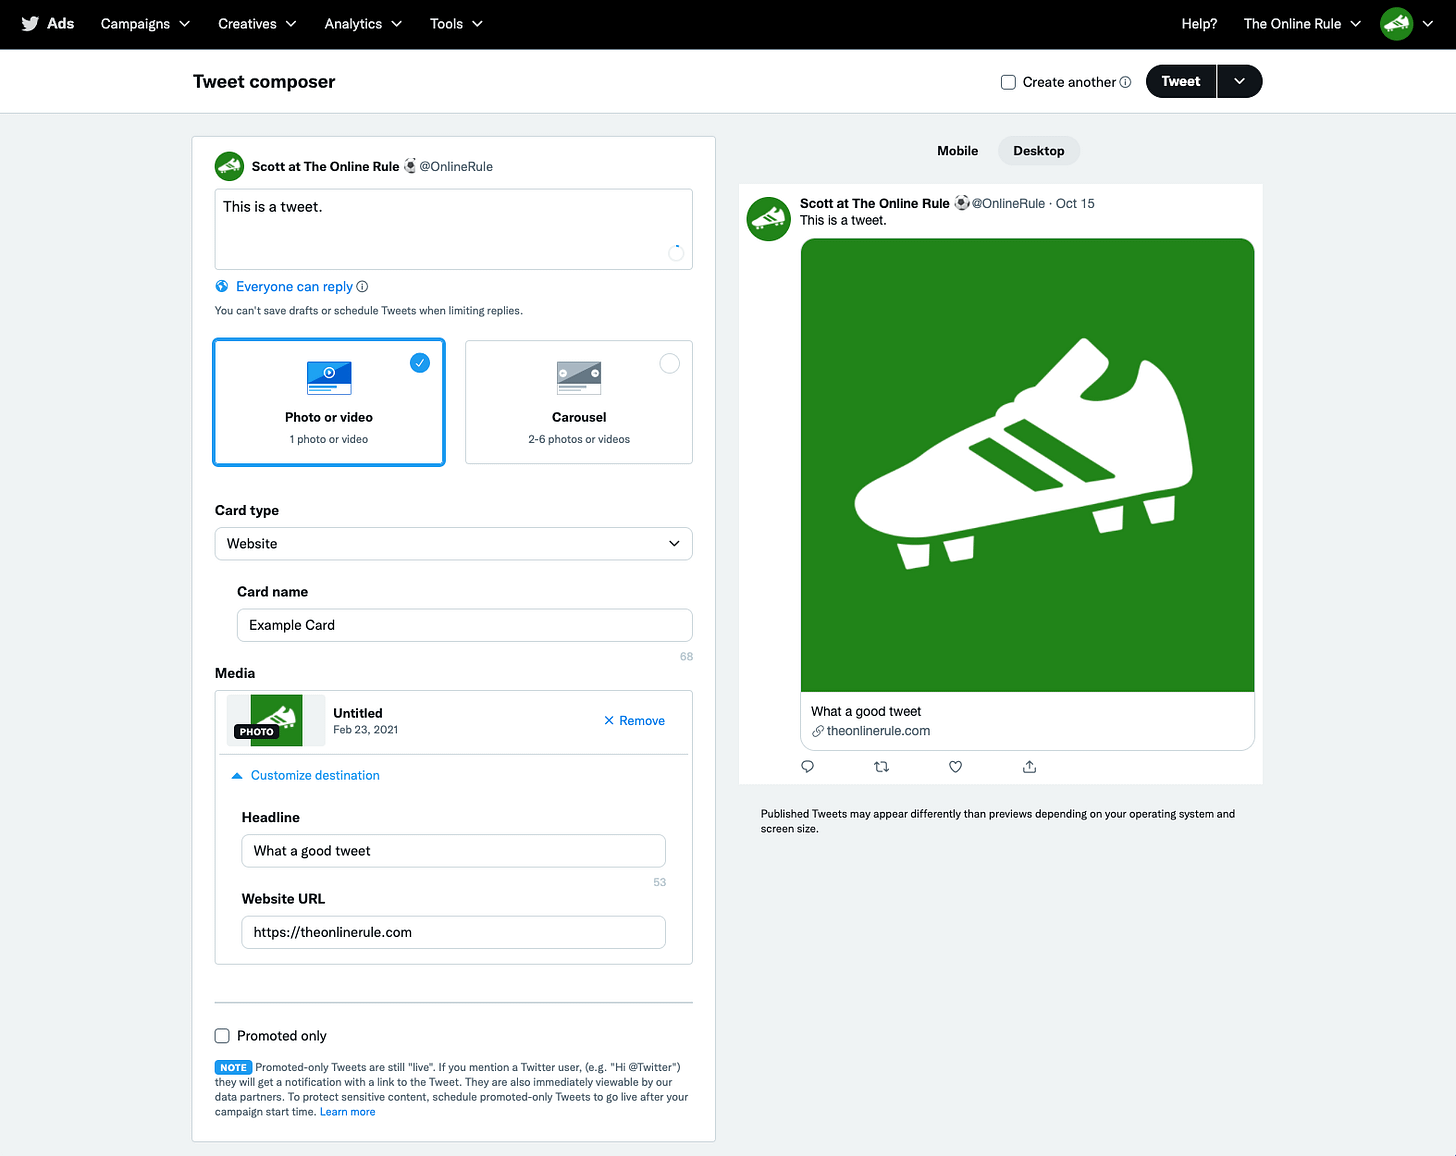The width and height of the screenshot is (1456, 1156).
Task: Select the Carousel media option
Action: [579, 402]
